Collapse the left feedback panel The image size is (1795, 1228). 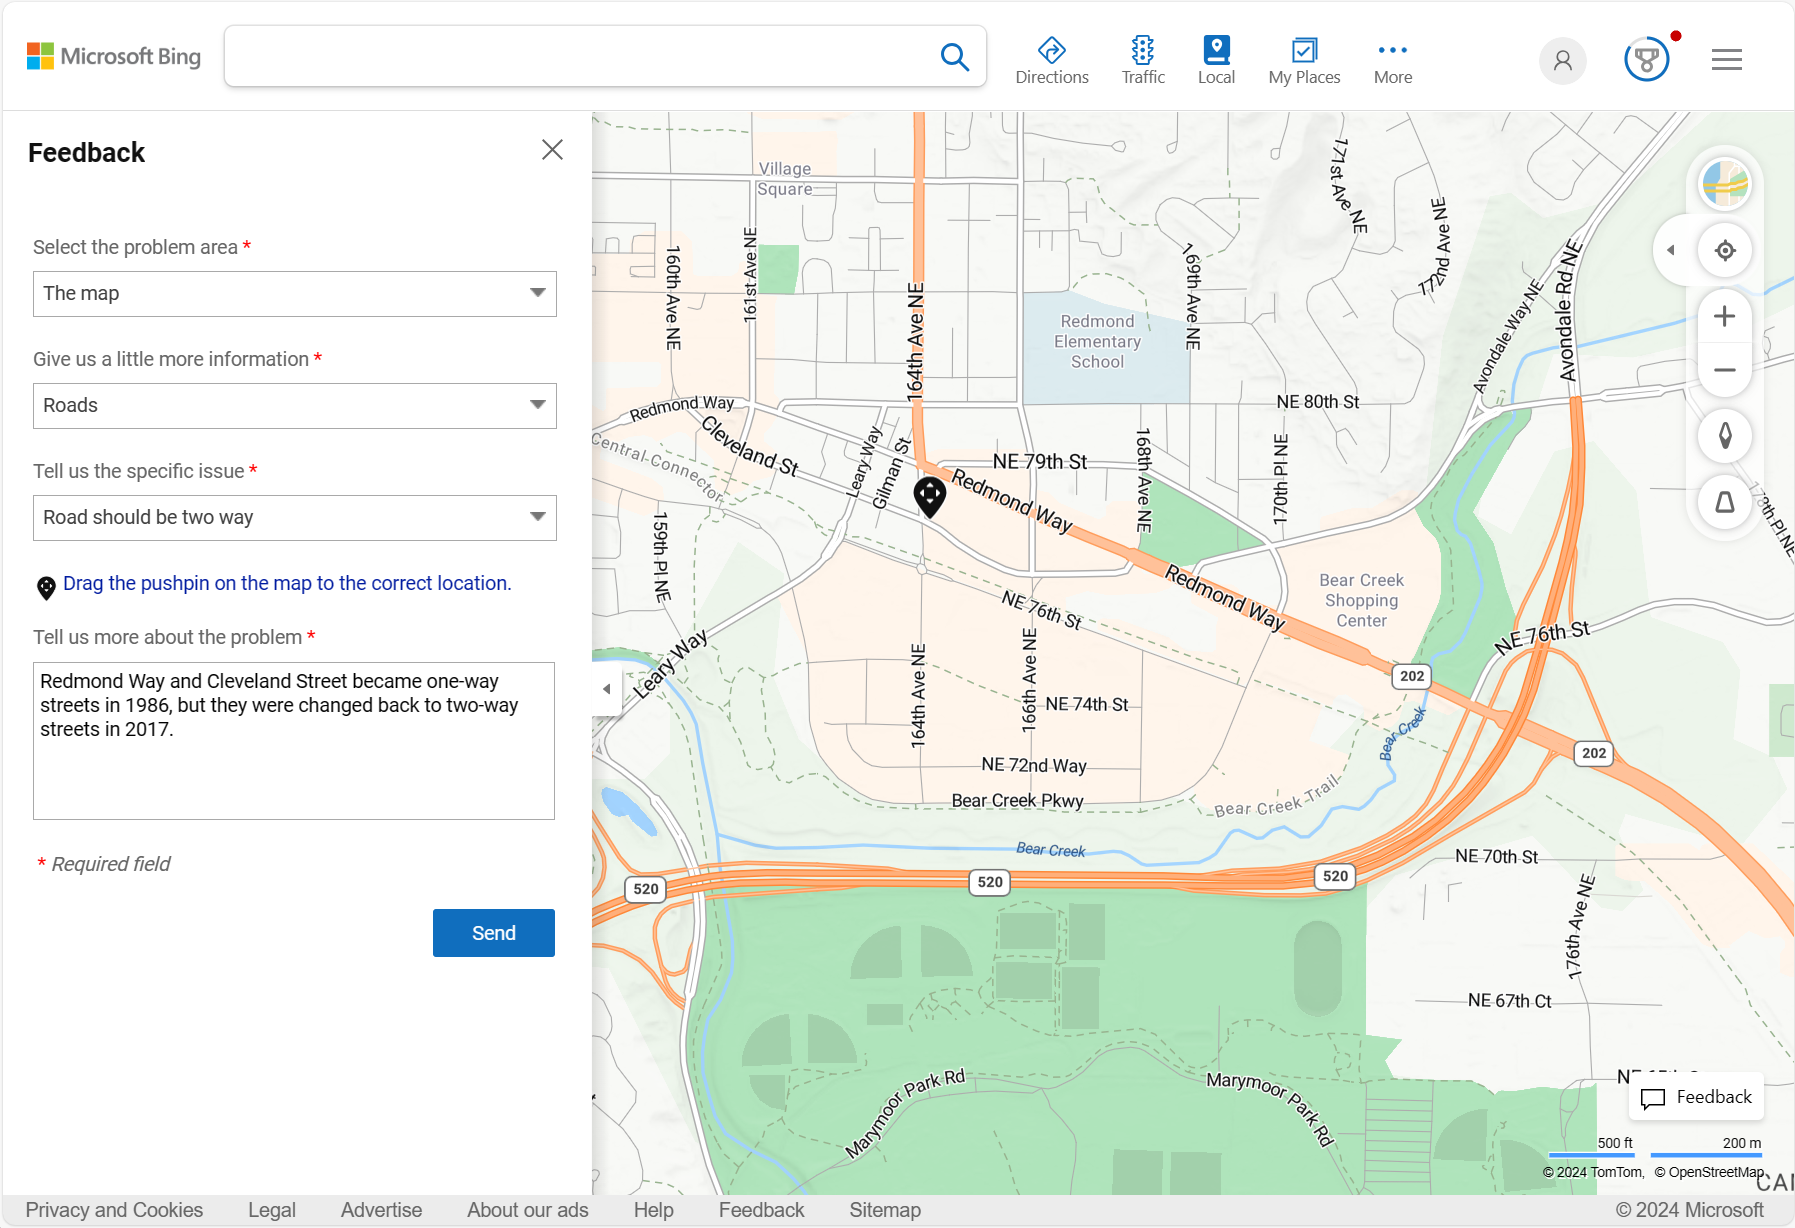tap(606, 689)
